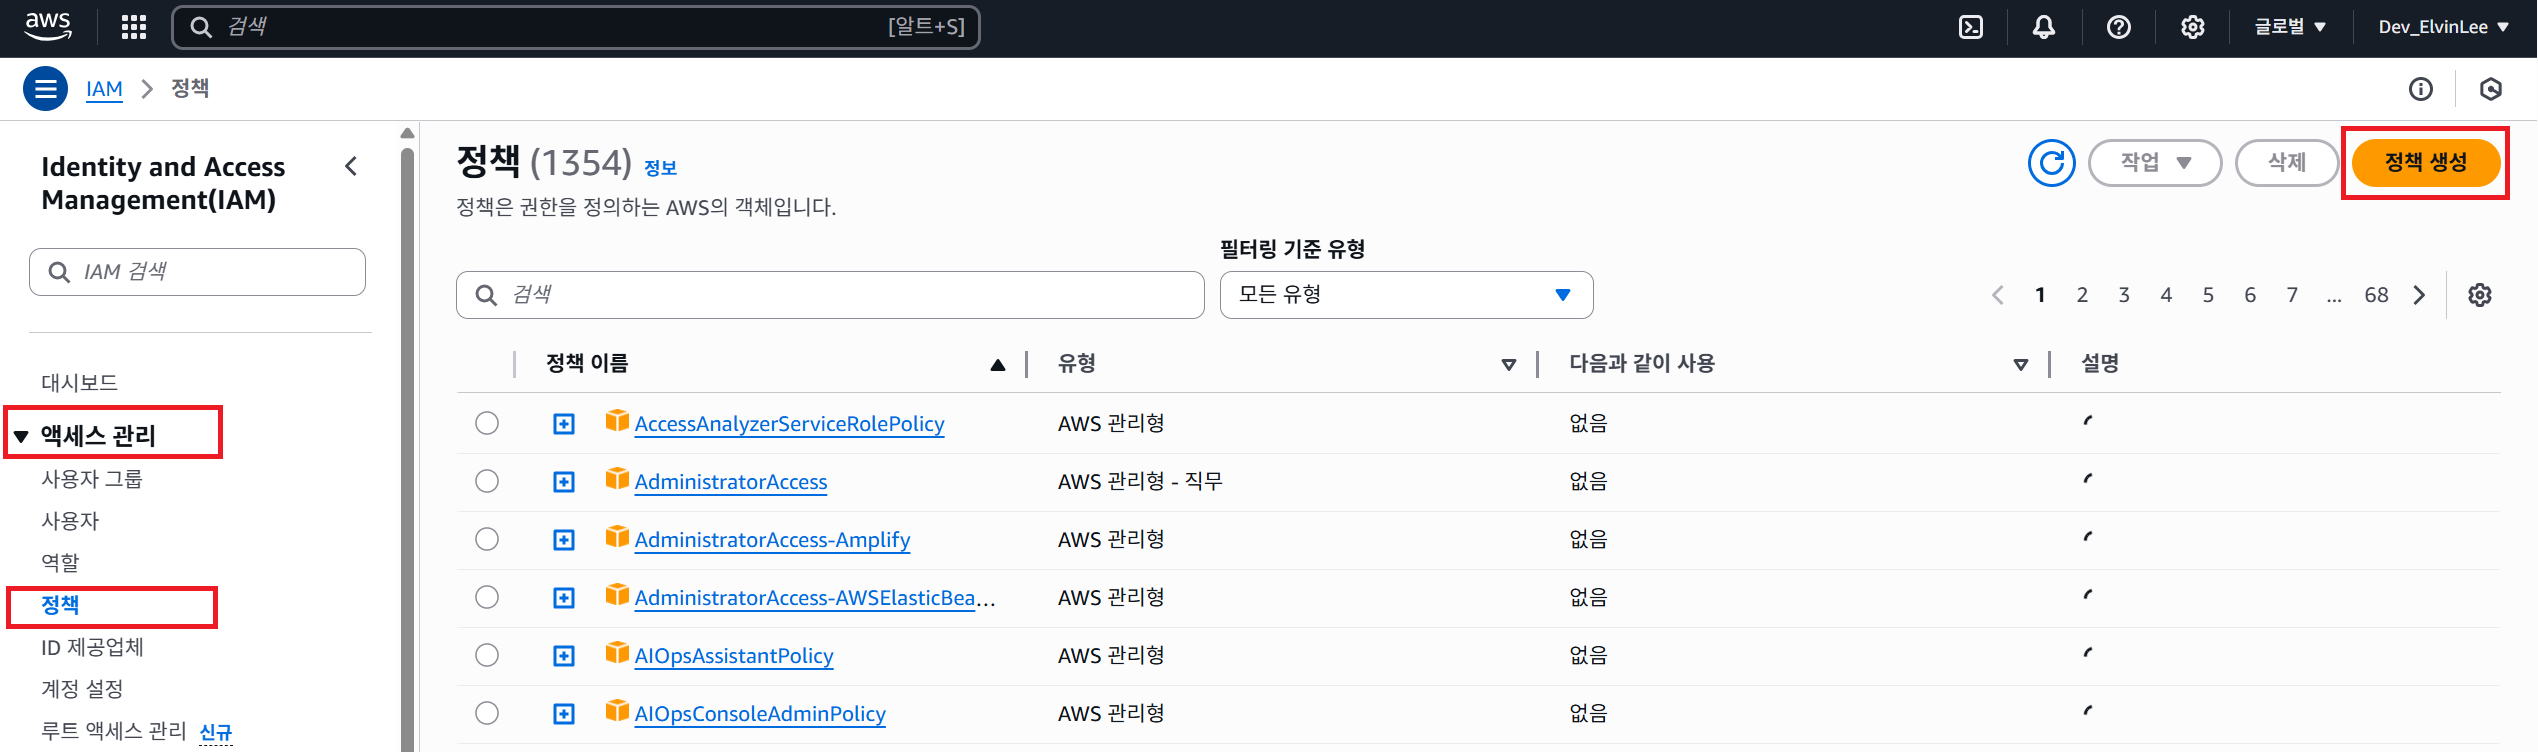Open the AWS home logo
This screenshot has width=2538, height=752.
(x=48, y=27)
